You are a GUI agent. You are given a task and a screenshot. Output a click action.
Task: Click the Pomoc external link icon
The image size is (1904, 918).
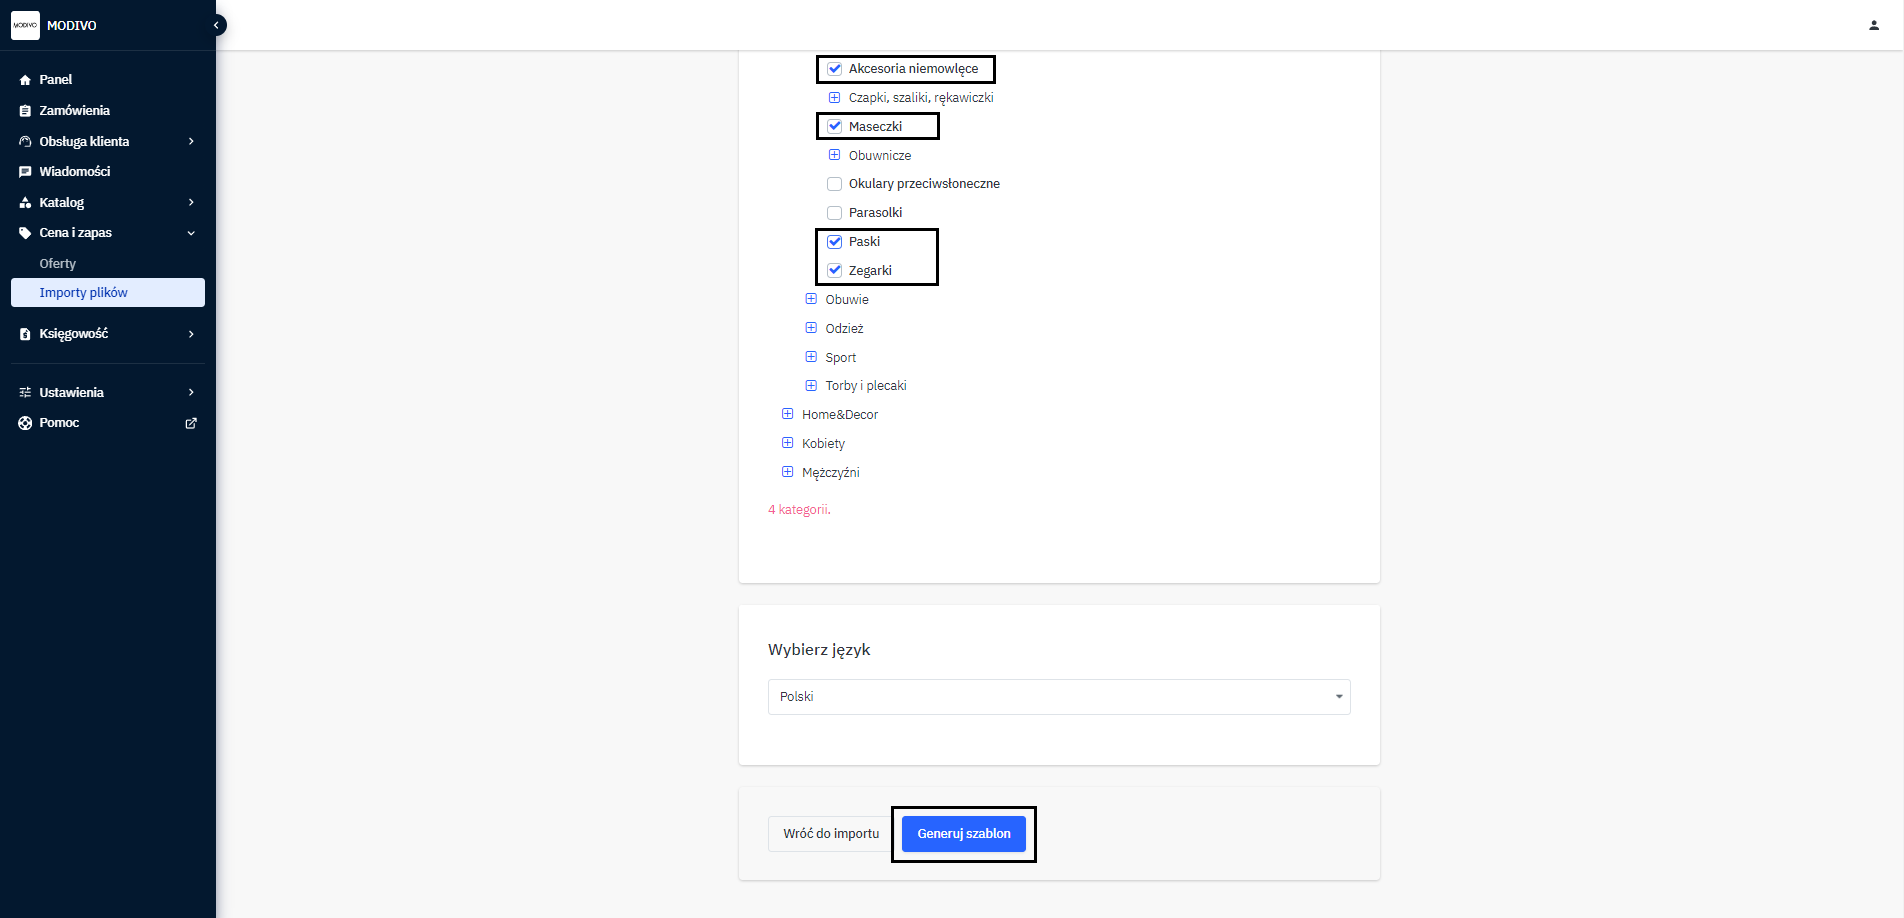[x=191, y=423]
